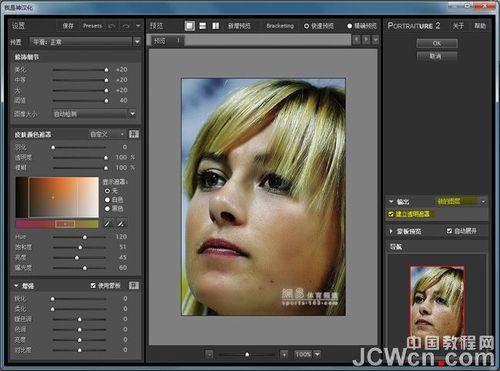Image resolution: width=500 pixels, height=371 pixels.
Task: Go to the next preview tab arrow
Action: 366,40
